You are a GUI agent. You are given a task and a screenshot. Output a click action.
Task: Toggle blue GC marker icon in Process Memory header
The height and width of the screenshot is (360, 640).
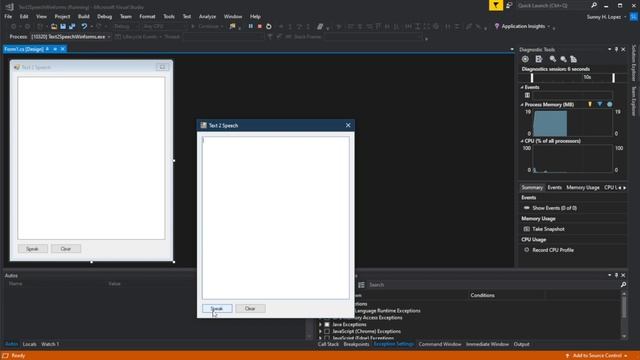coord(600,104)
